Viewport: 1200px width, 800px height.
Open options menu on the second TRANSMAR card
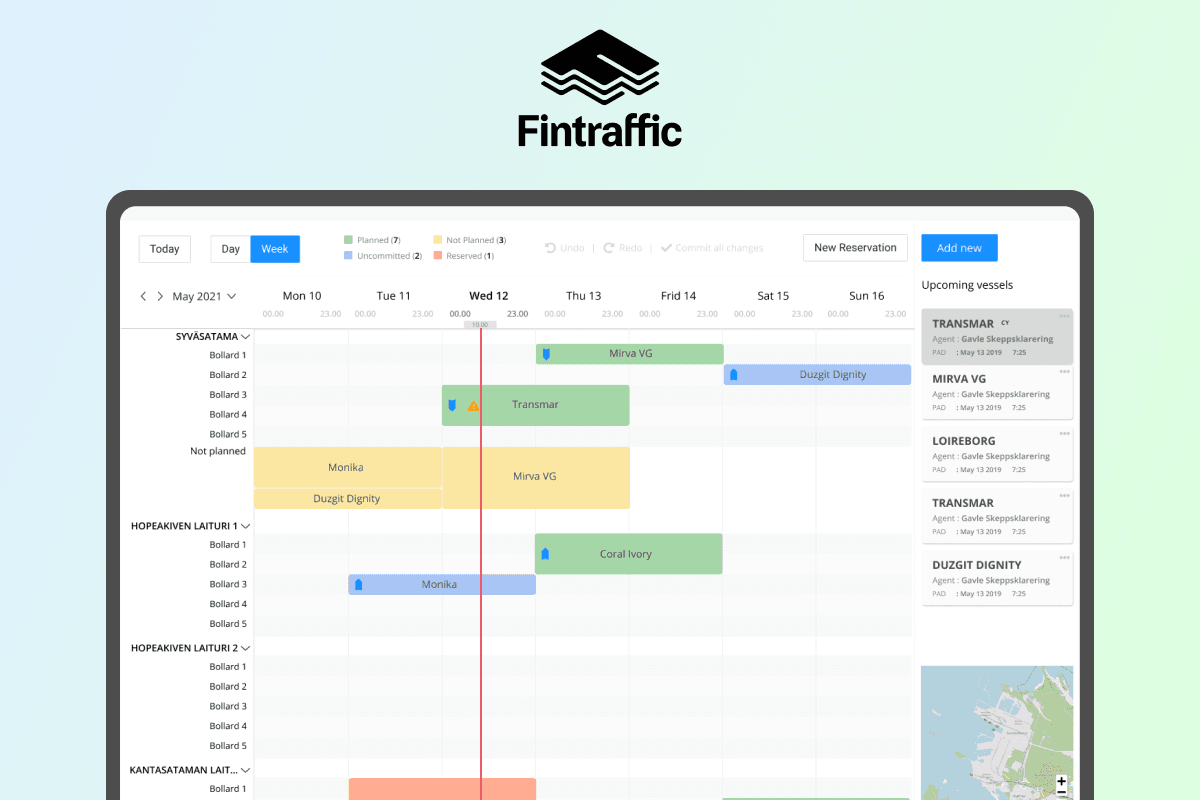(x=1064, y=496)
